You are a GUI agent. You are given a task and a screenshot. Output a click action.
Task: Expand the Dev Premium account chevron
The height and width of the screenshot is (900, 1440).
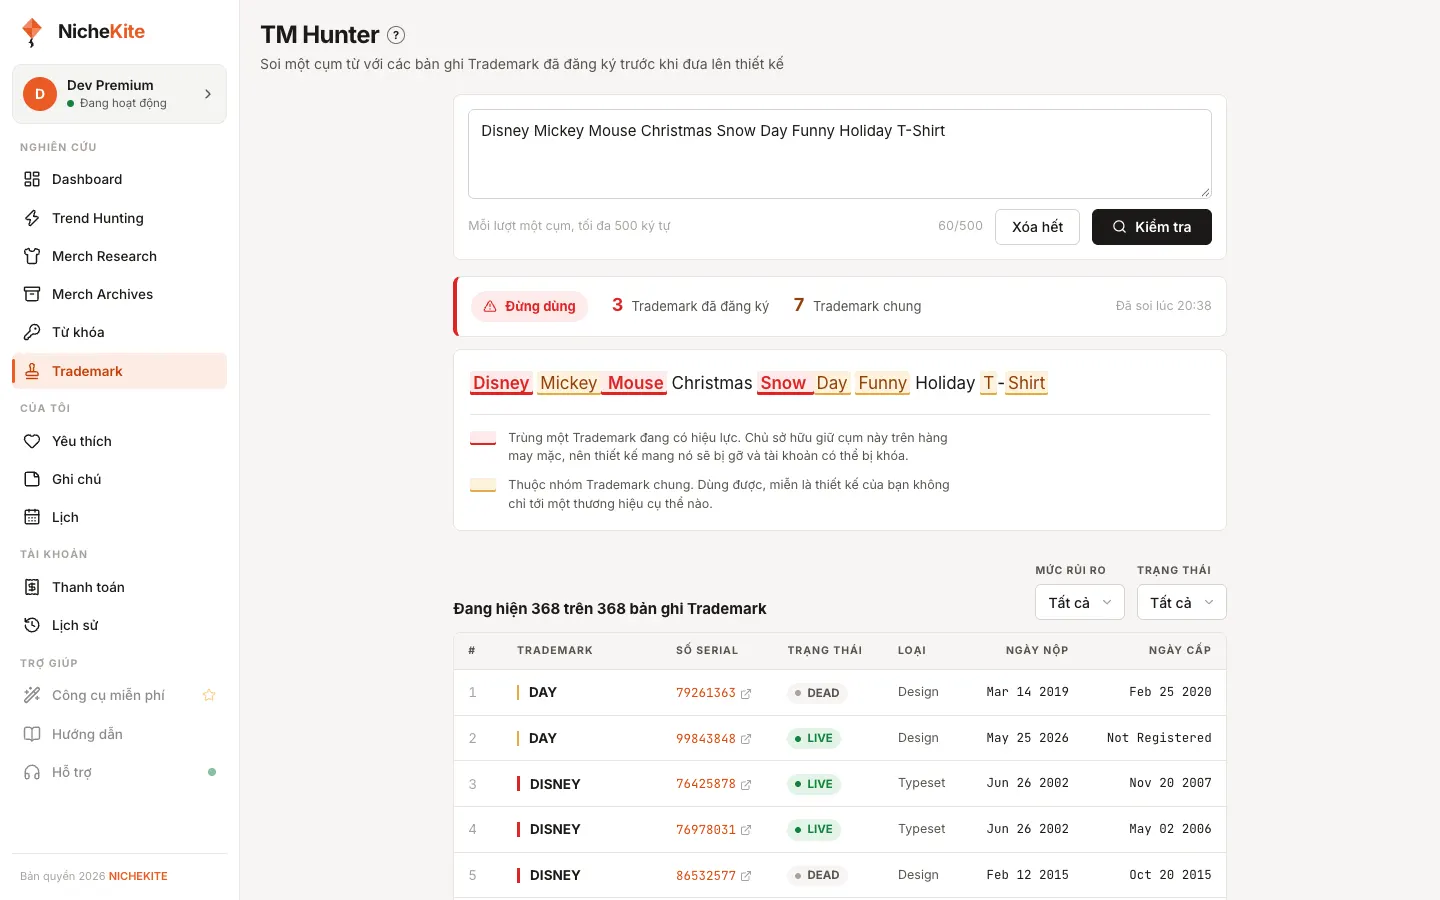click(x=208, y=94)
